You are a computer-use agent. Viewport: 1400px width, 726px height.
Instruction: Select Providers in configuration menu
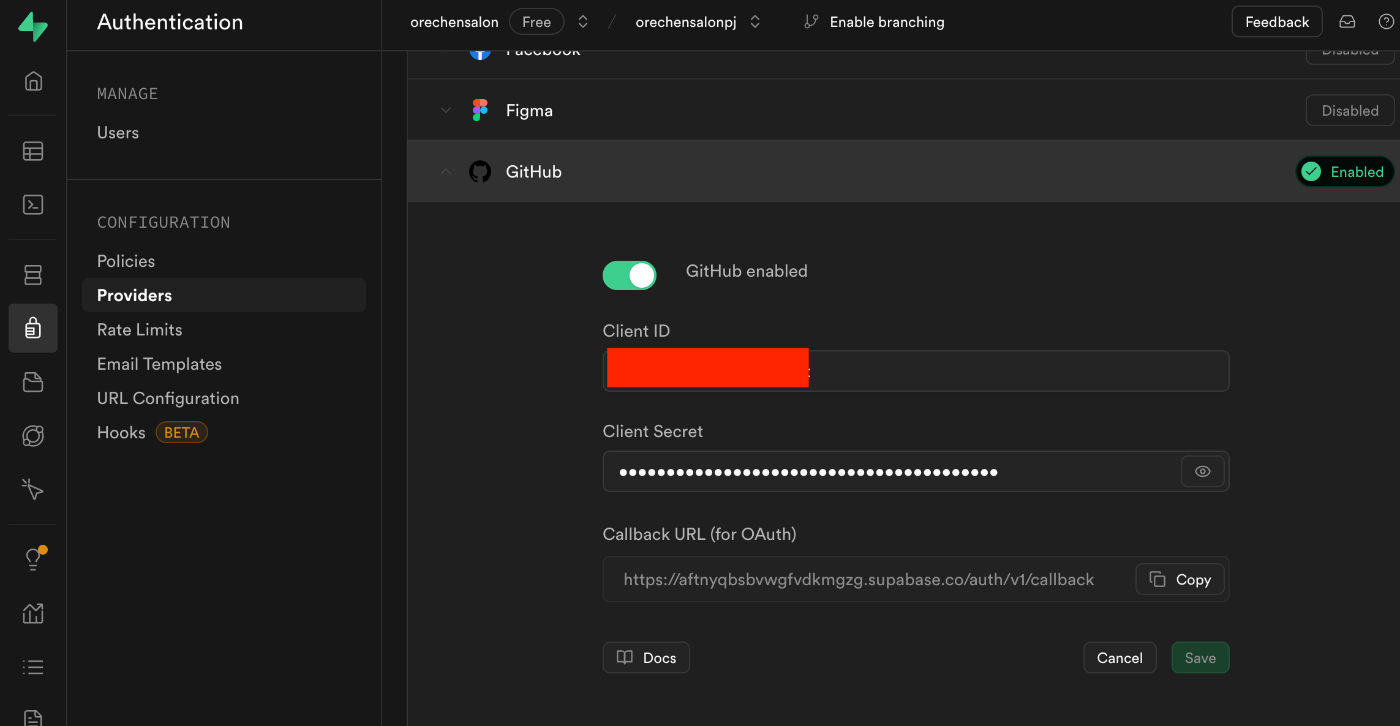[x=224, y=295]
